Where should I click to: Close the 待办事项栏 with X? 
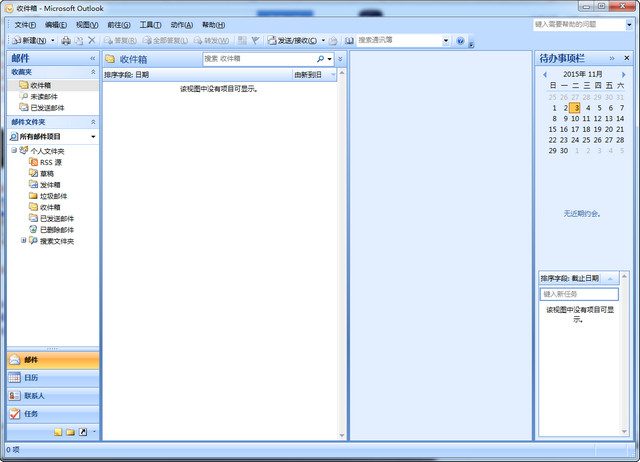click(x=627, y=58)
